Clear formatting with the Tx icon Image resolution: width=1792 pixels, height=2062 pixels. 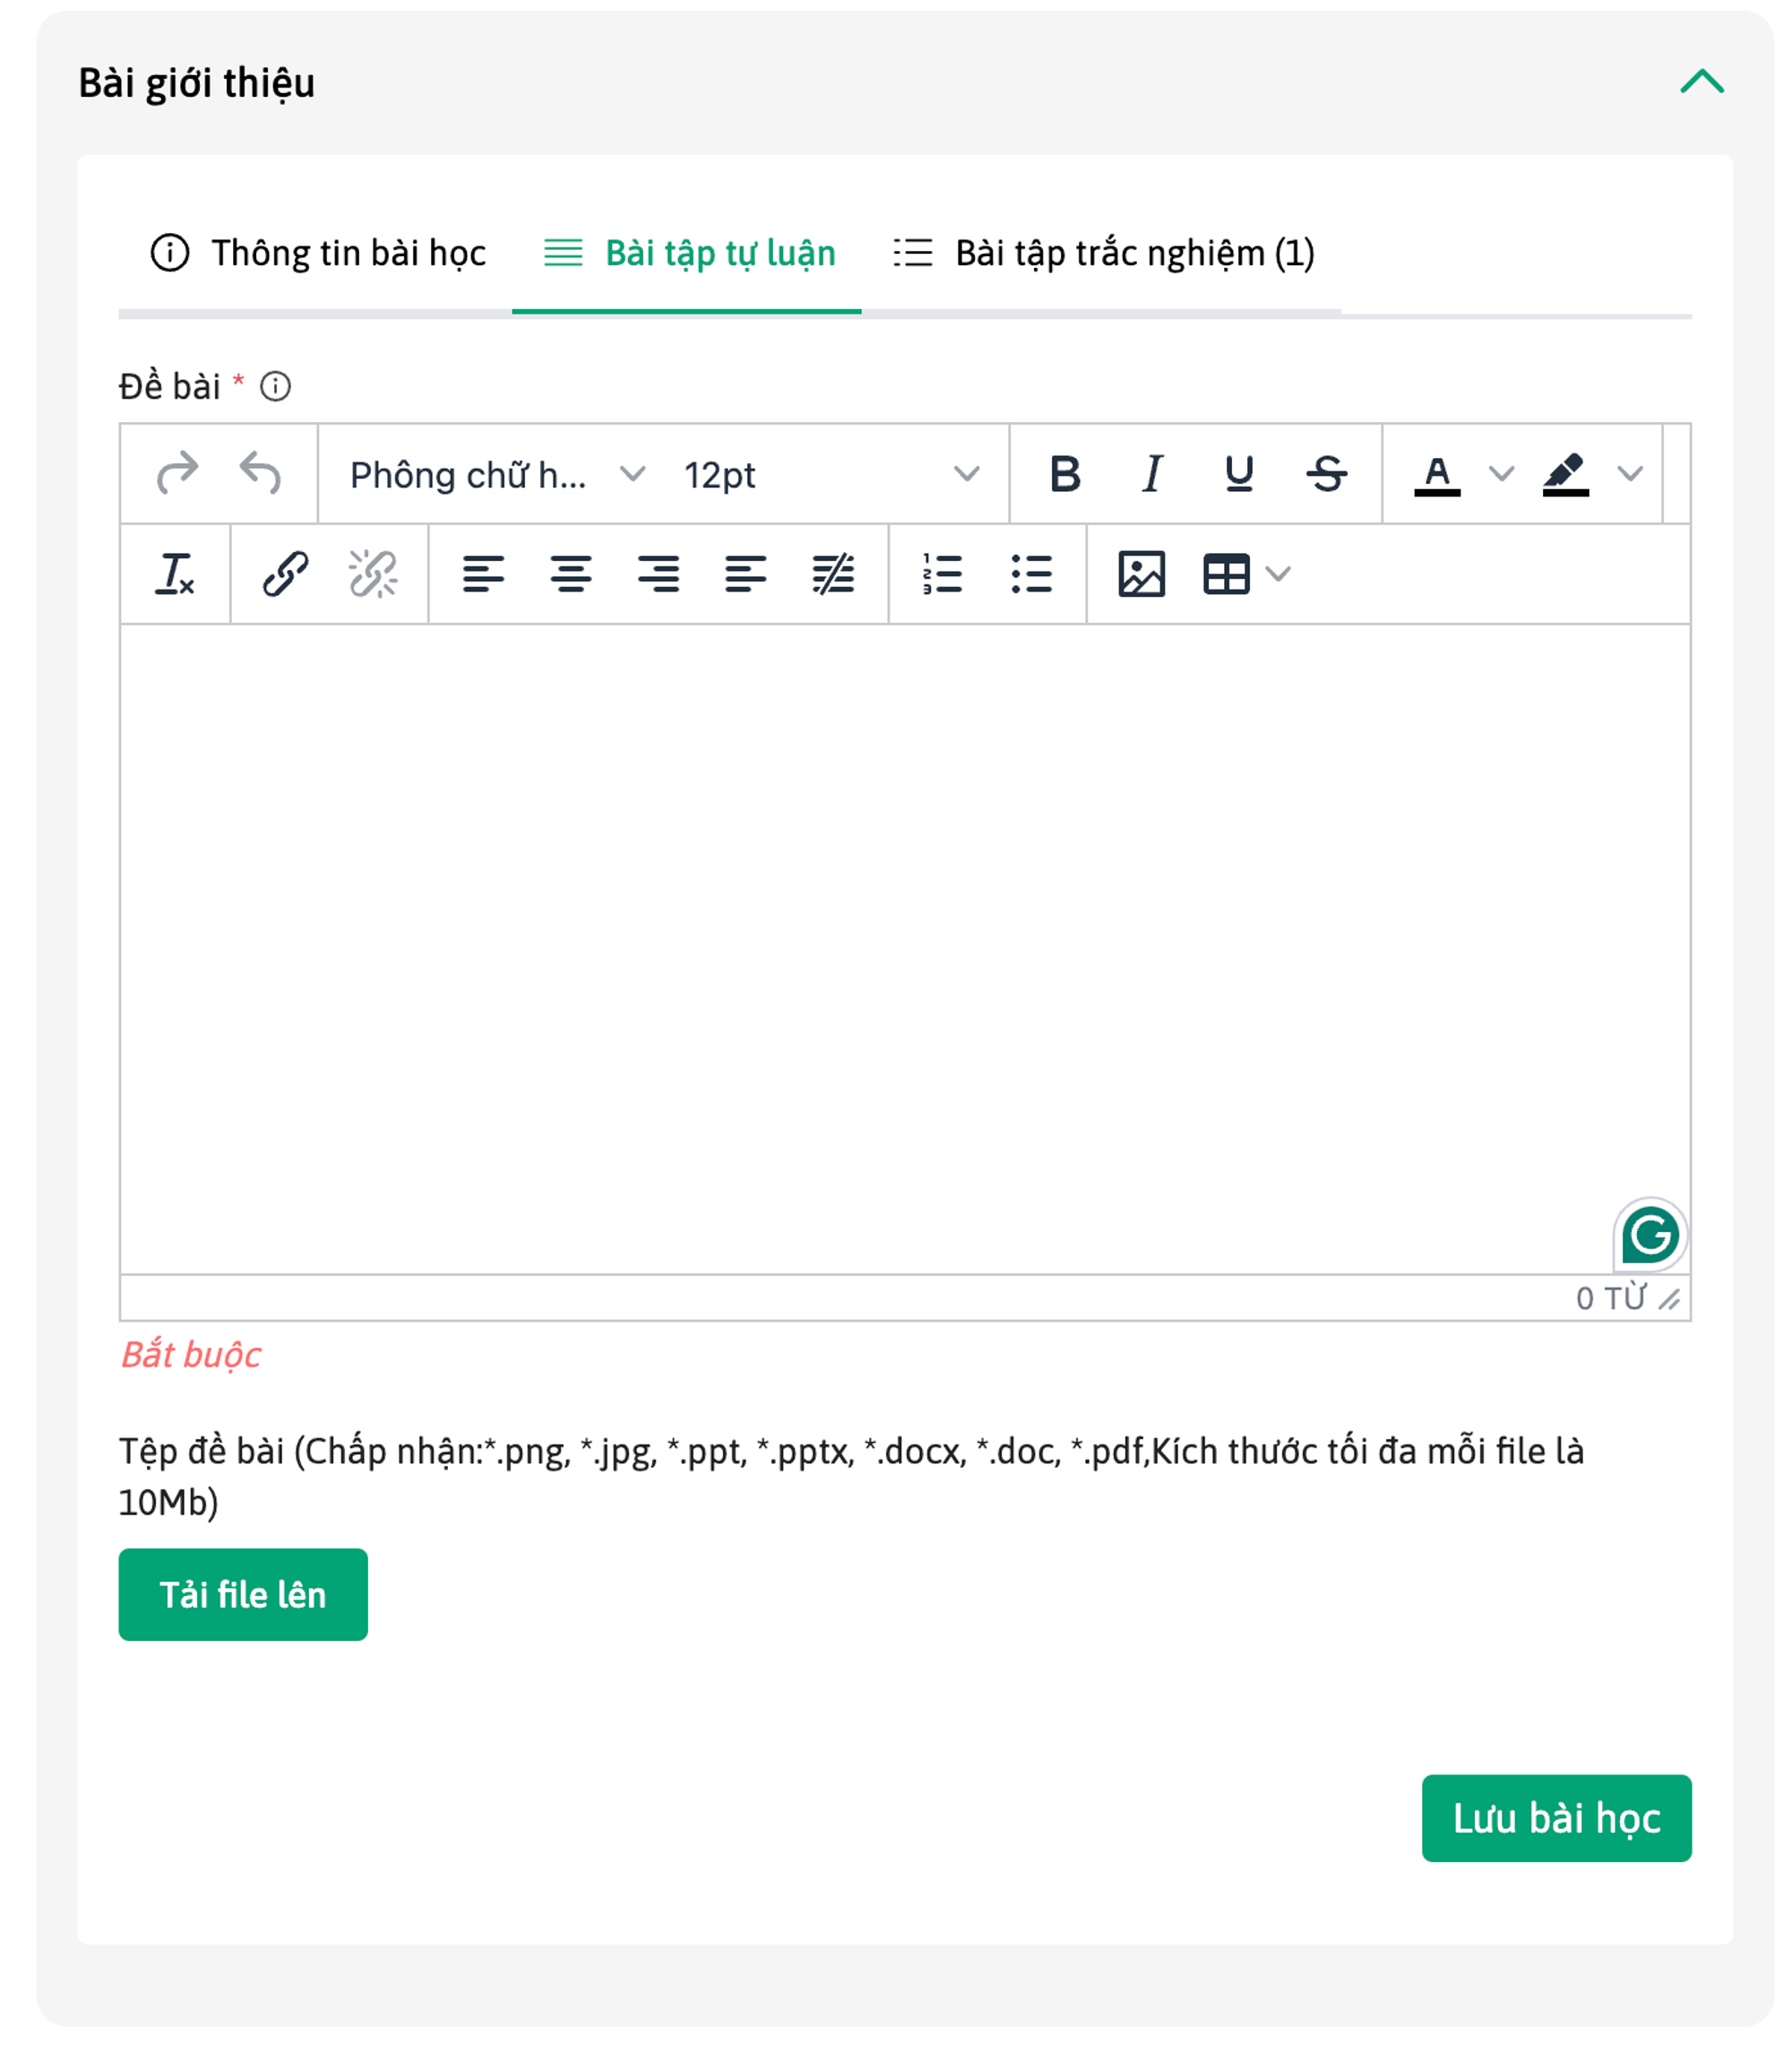coord(175,574)
